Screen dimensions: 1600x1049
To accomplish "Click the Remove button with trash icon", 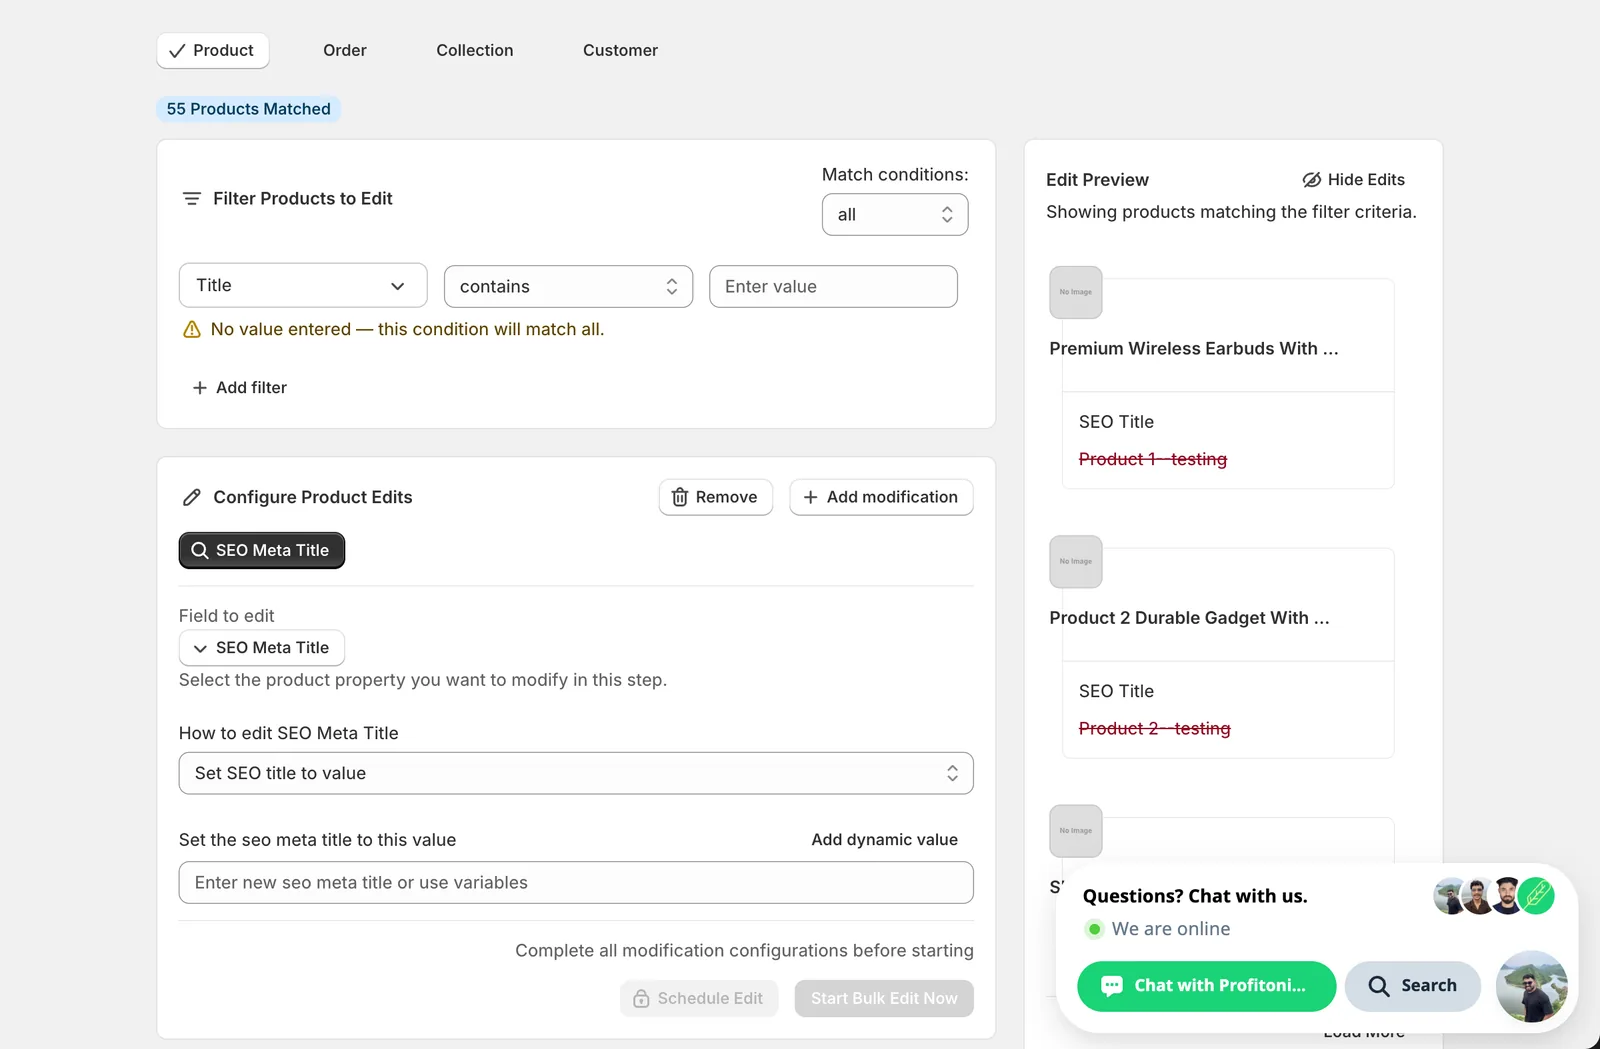I will click(x=716, y=497).
